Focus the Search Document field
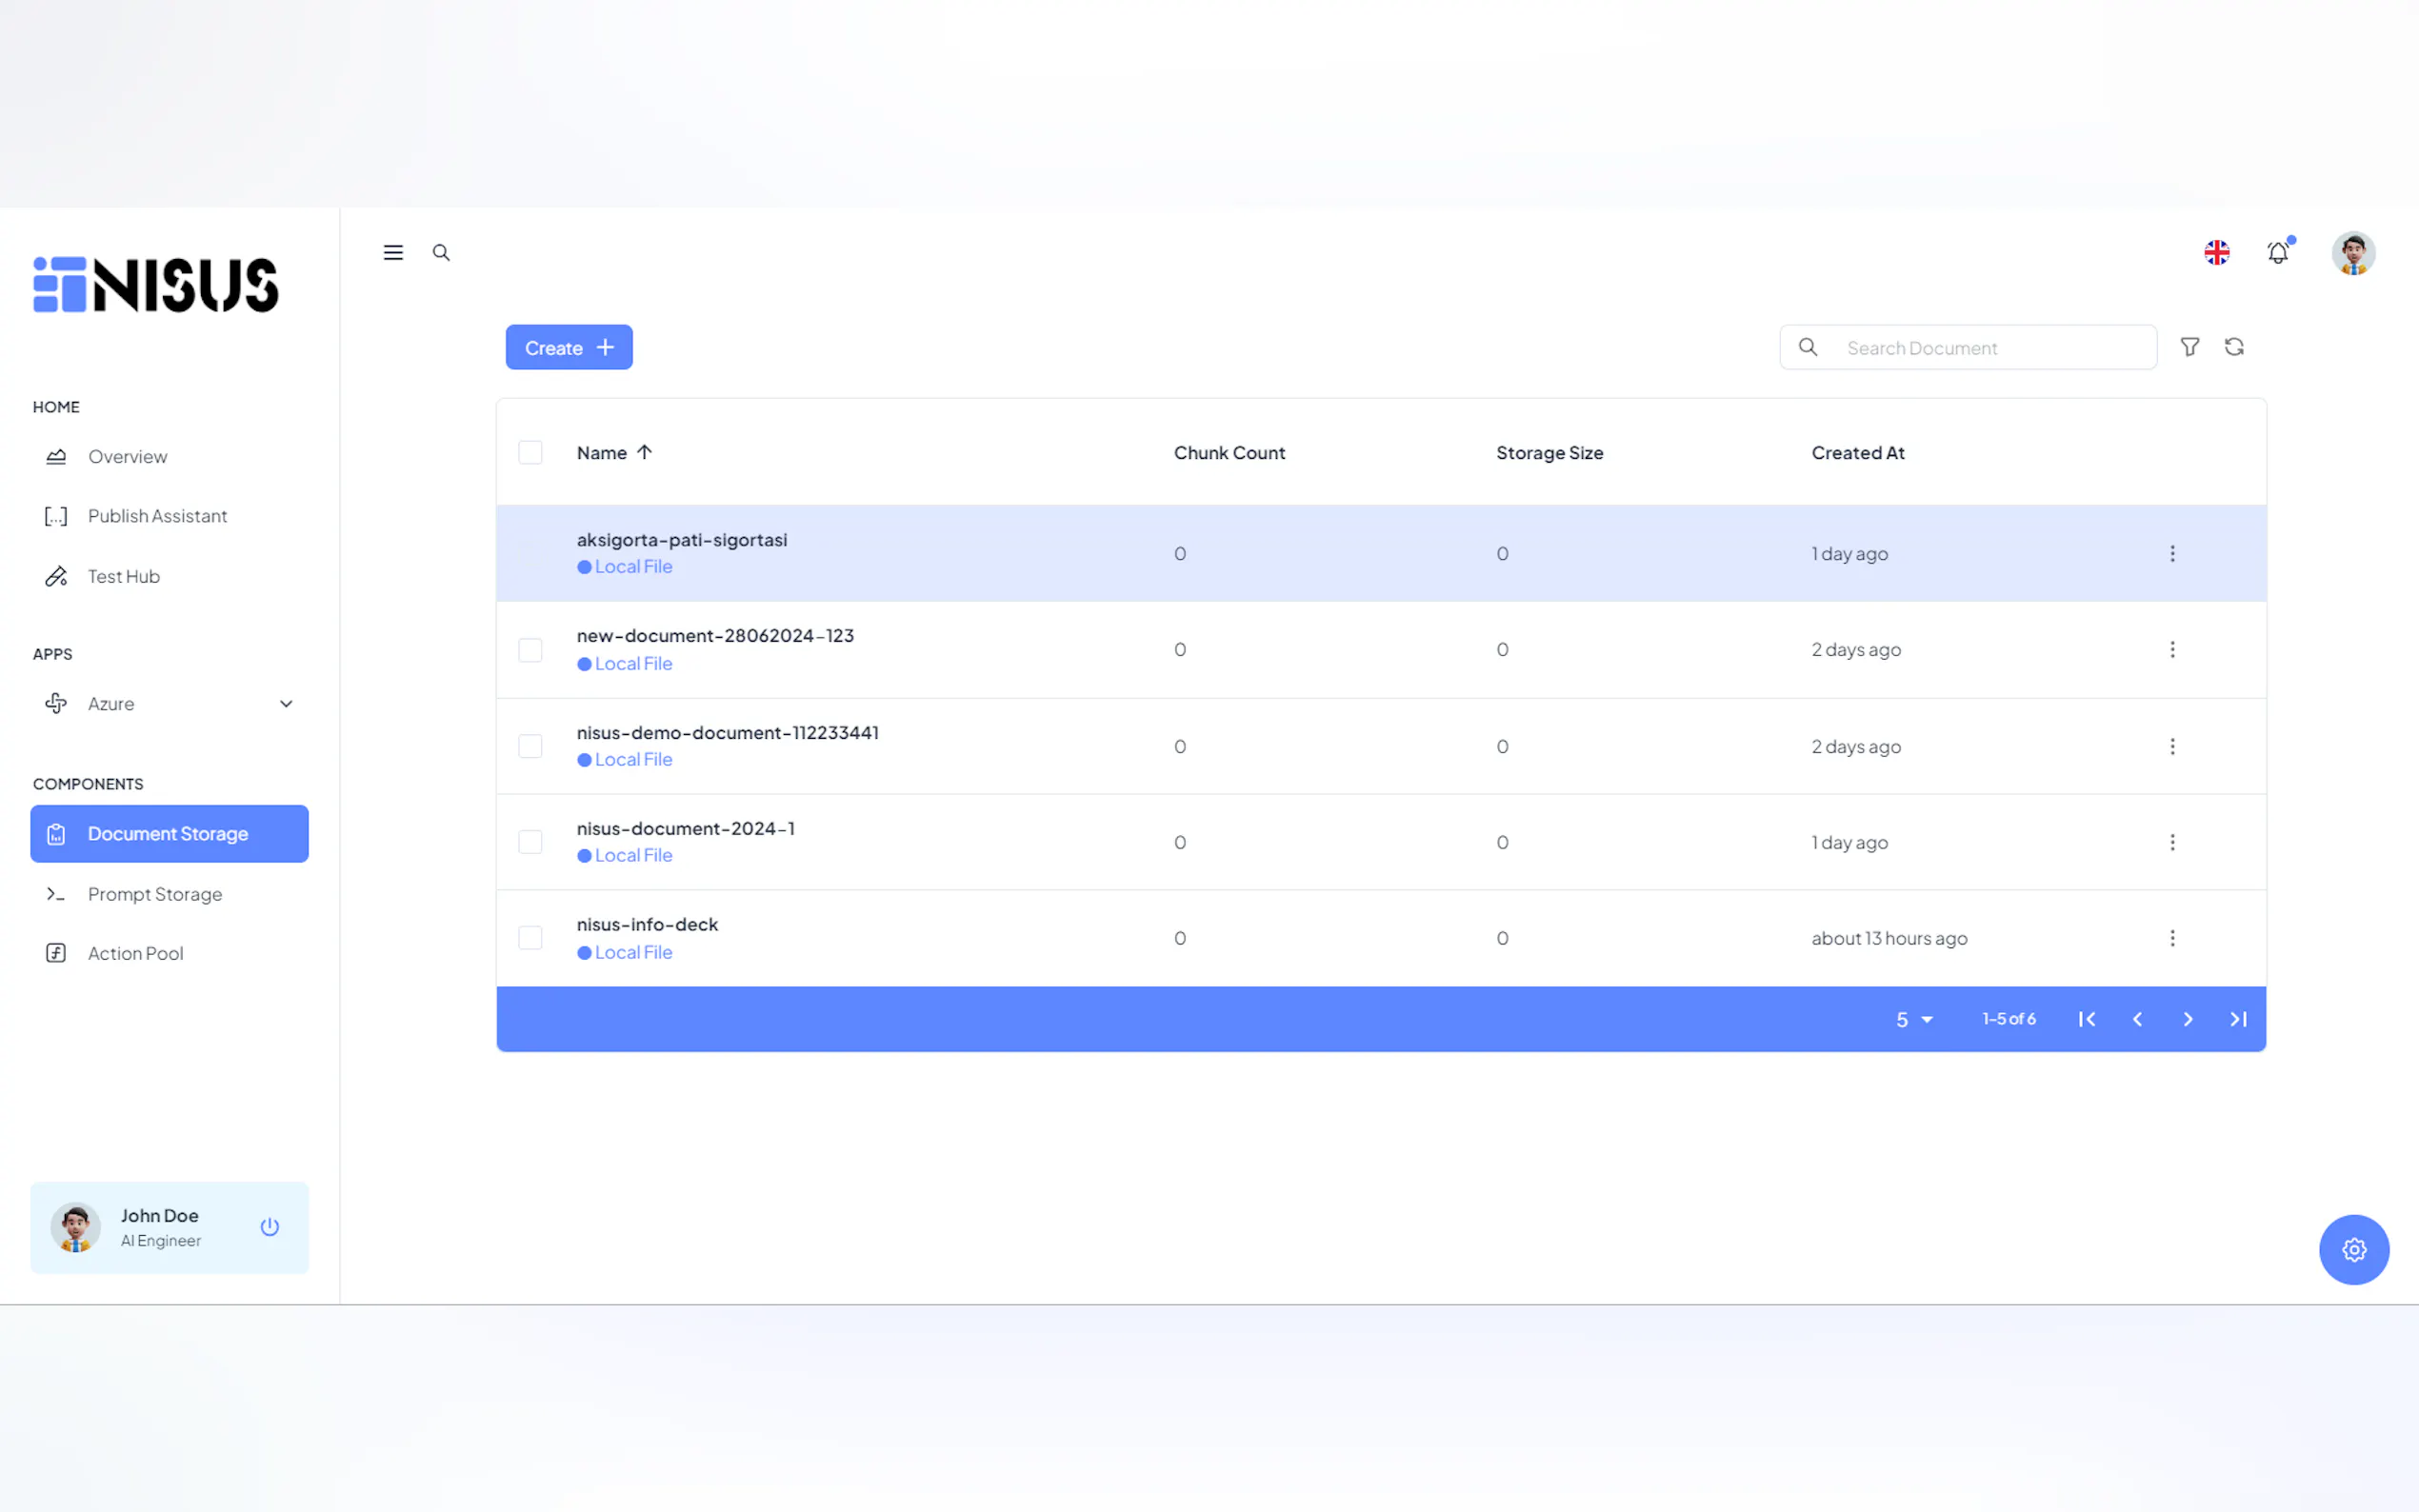The width and height of the screenshot is (2419, 1512). [1990, 348]
